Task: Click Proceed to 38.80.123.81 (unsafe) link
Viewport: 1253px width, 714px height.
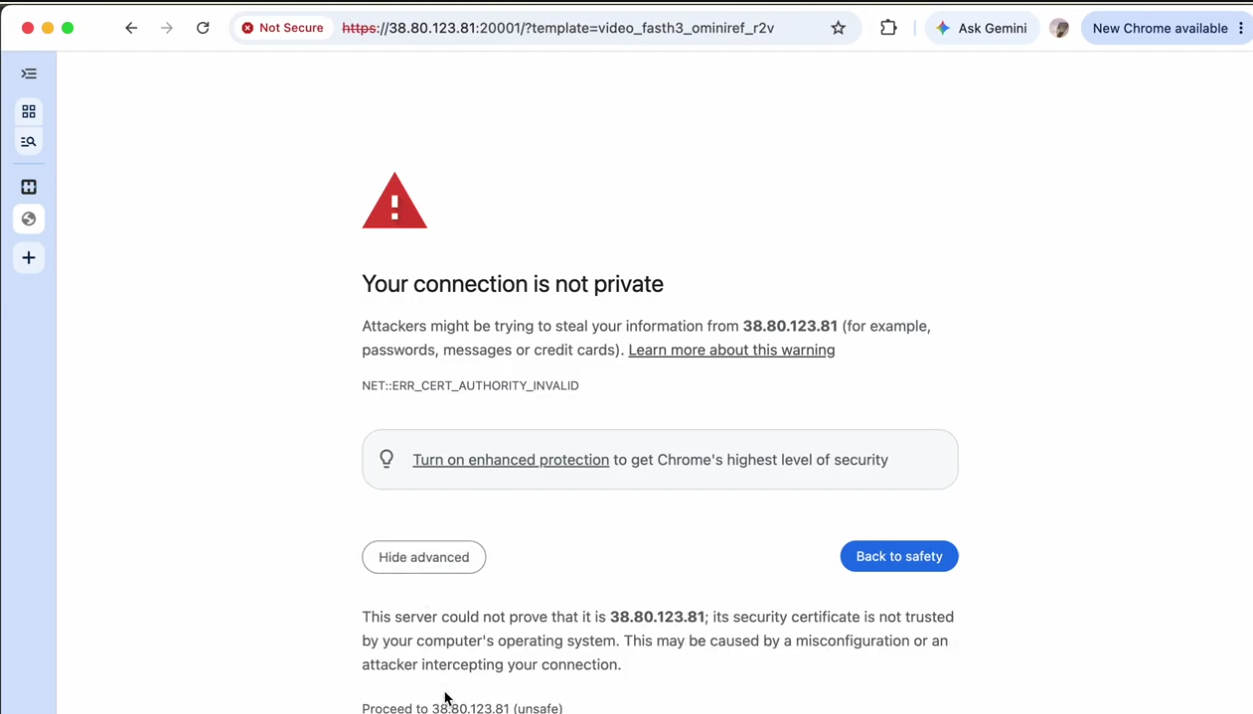Action: click(x=462, y=708)
